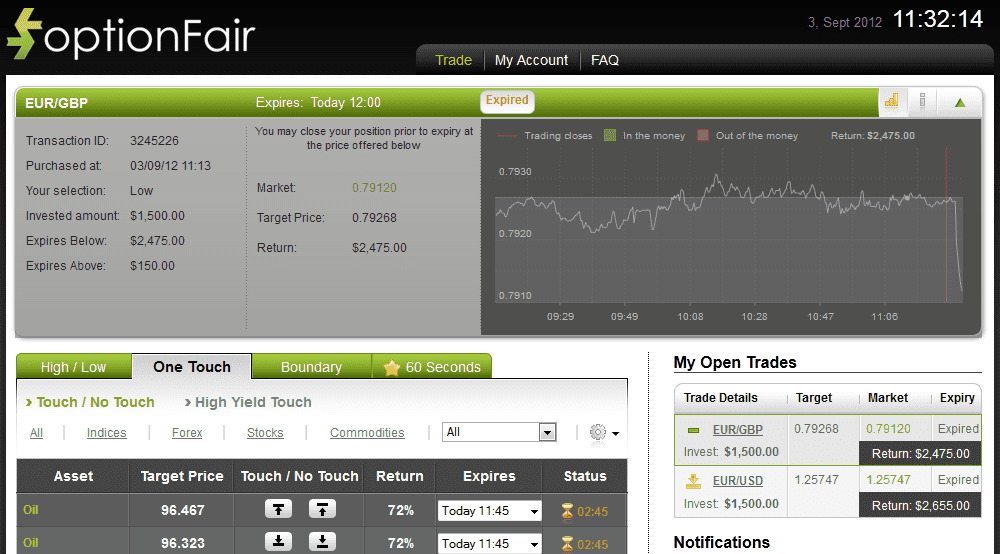Click the first No Touch button for Oil 96.323
Viewport: 1000px width, 554px height.
tap(278, 542)
